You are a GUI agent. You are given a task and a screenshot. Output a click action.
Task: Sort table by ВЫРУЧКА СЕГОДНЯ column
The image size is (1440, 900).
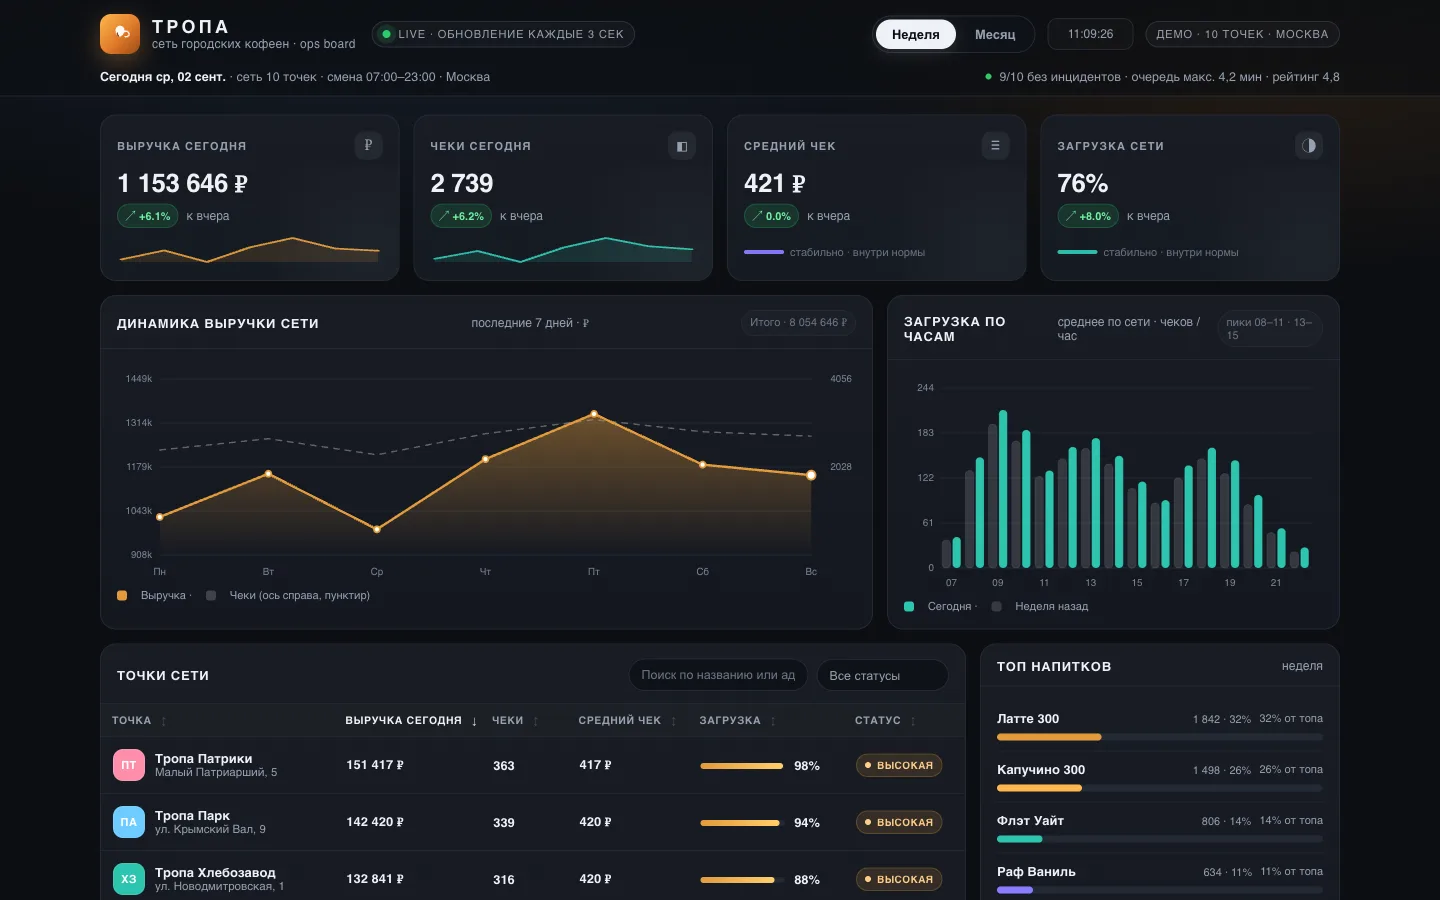411,721
